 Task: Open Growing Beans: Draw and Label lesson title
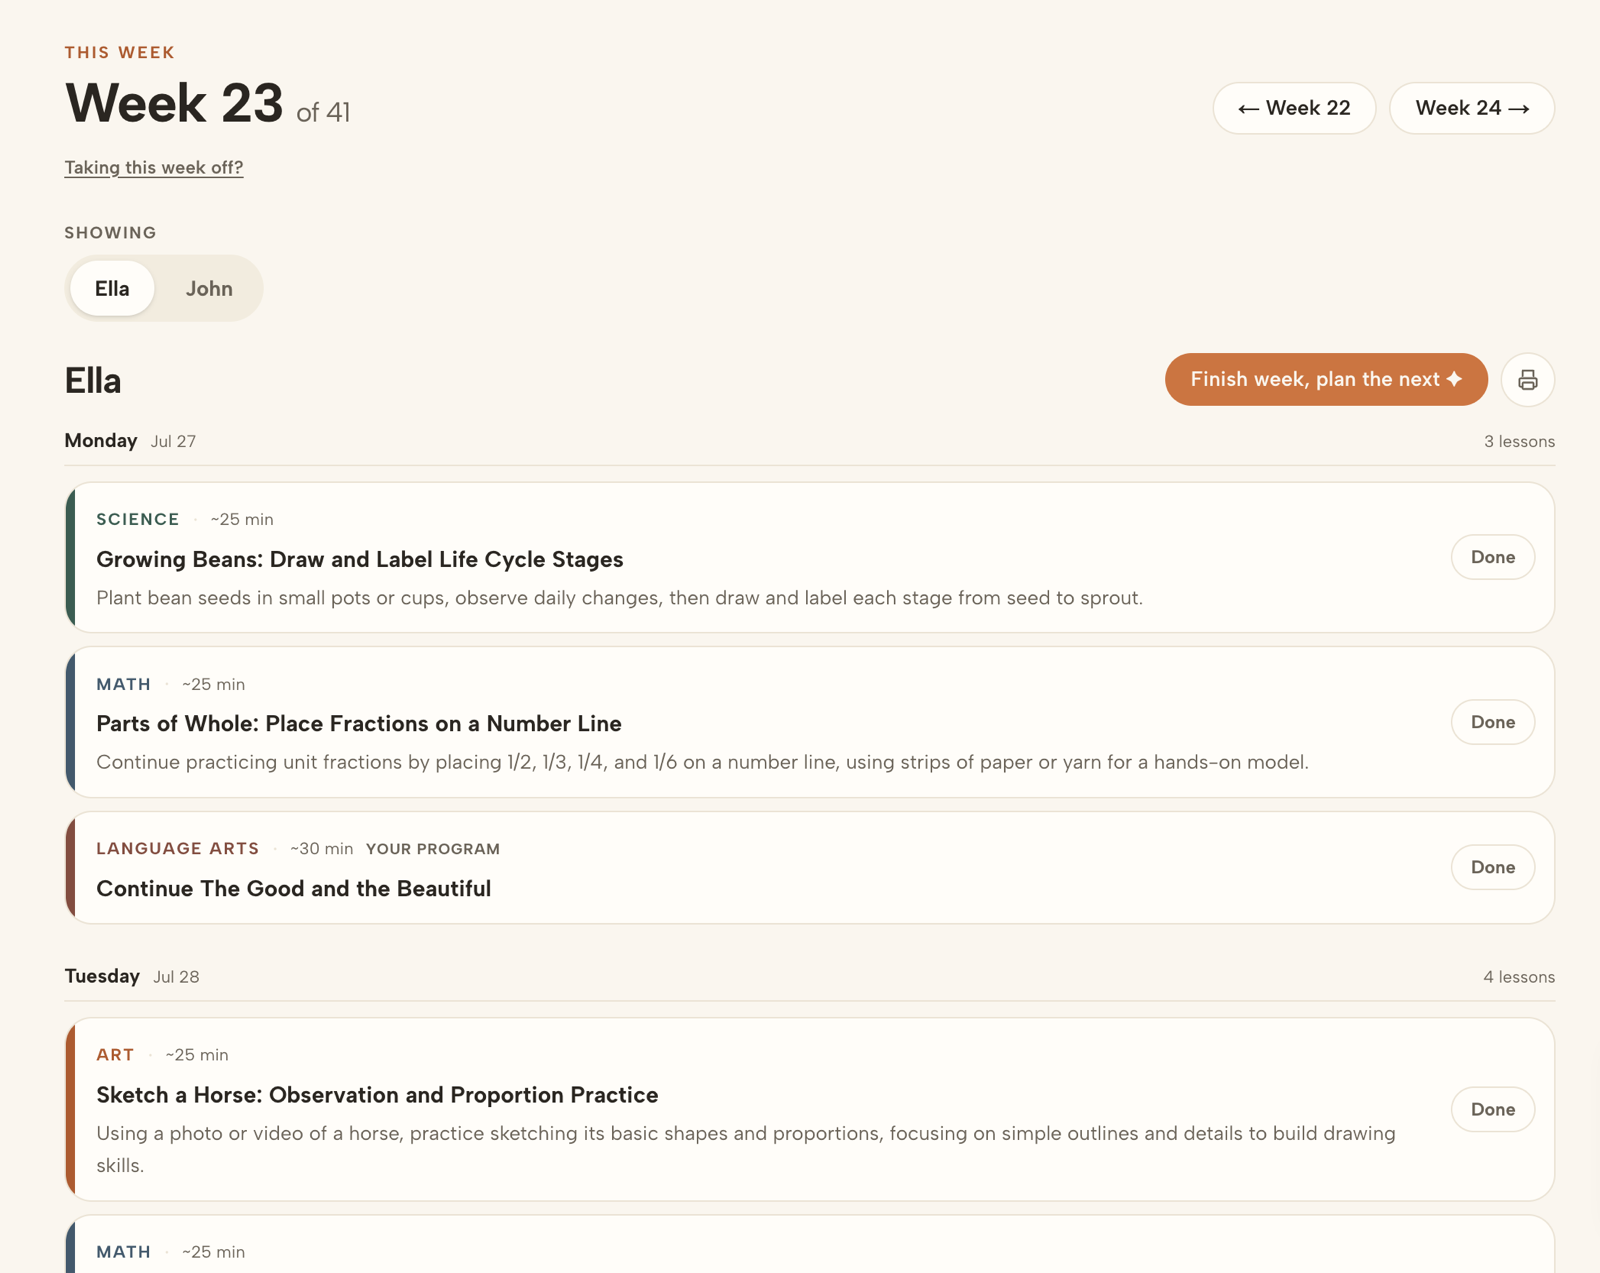pos(360,559)
